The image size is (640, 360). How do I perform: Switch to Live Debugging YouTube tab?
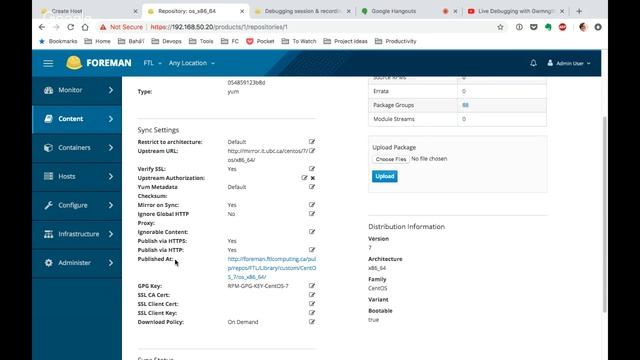516,11
